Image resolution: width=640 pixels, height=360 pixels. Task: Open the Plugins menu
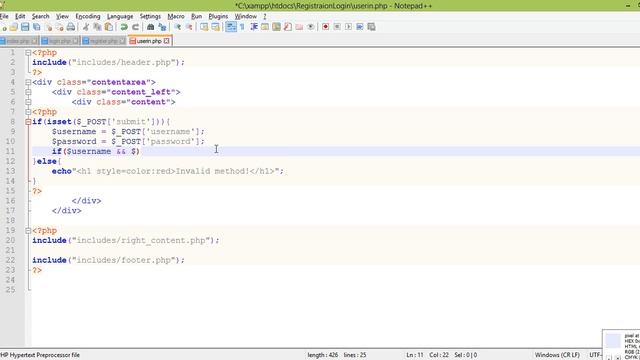click(x=218, y=16)
